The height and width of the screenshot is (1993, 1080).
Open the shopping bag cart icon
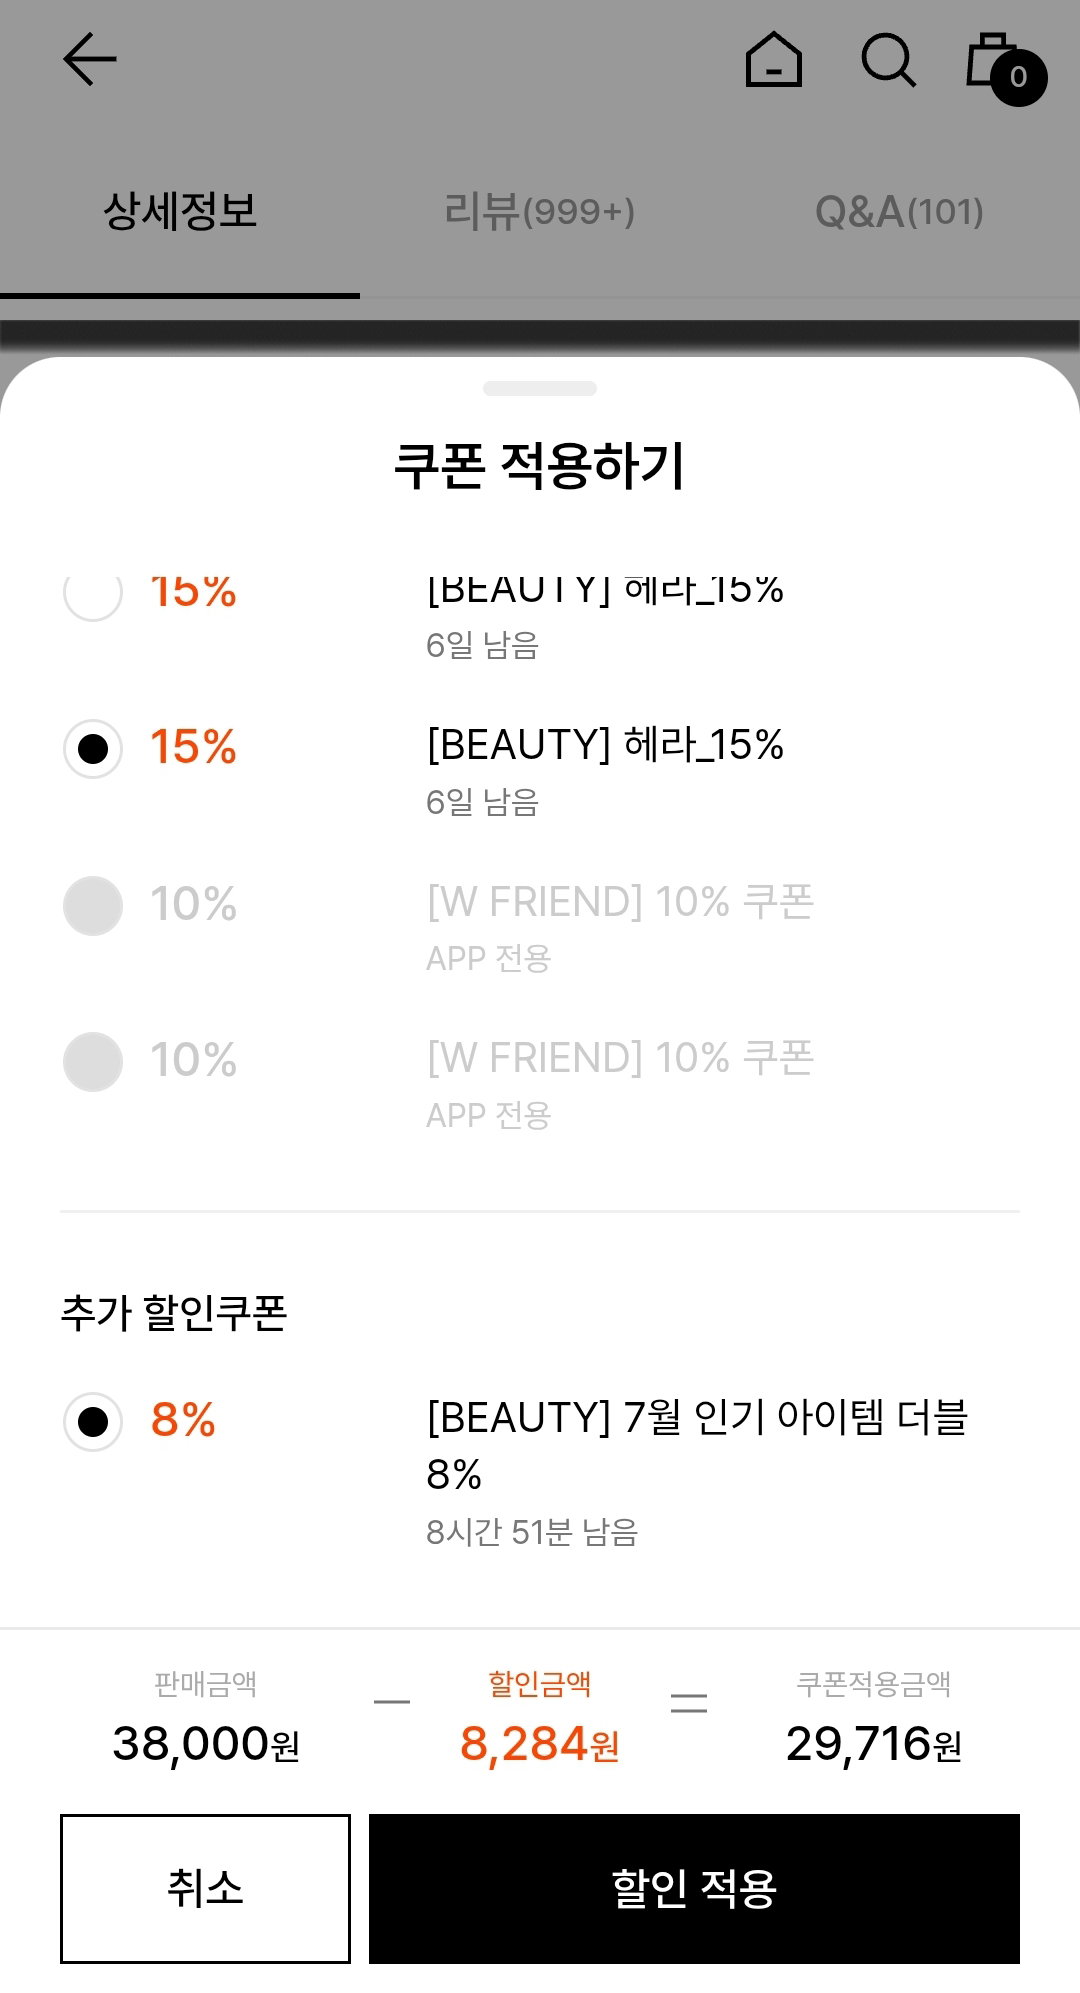[x=992, y=60]
